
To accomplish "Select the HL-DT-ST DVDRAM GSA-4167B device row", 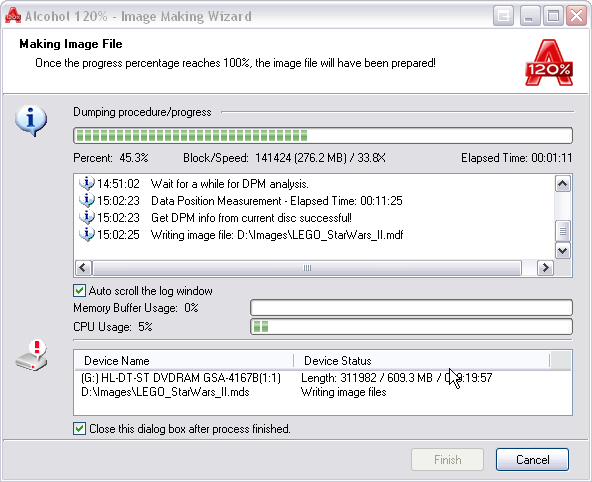I will [323, 377].
